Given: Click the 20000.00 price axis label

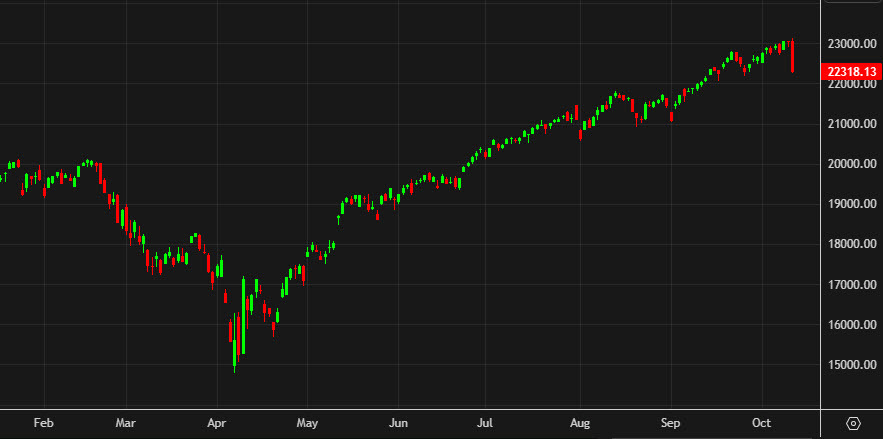Looking at the screenshot, I should point(850,164).
